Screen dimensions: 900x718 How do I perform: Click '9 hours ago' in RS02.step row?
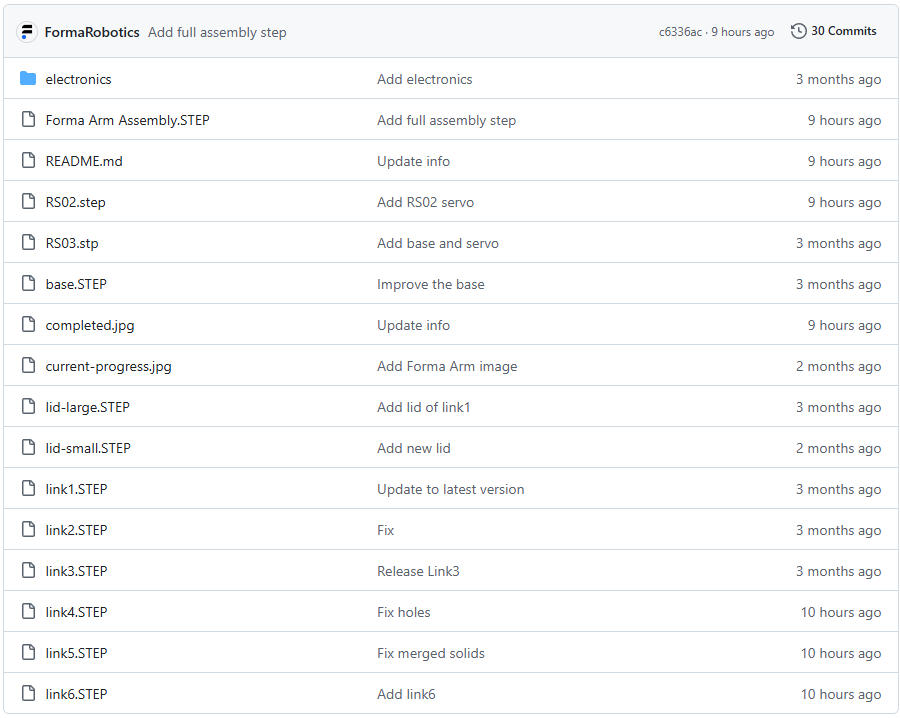tap(844, 202)
